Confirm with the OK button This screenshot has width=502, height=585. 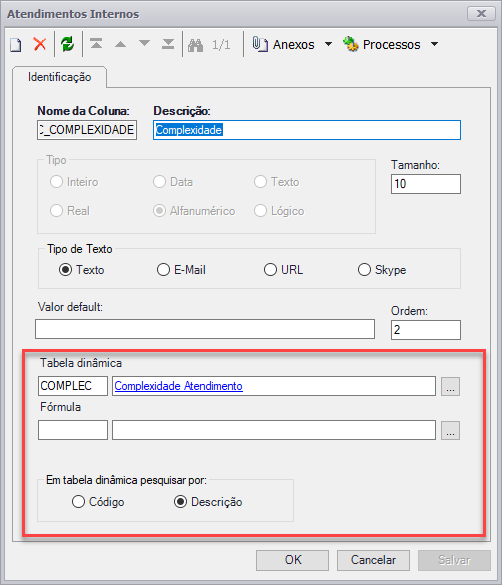(292, 560)
